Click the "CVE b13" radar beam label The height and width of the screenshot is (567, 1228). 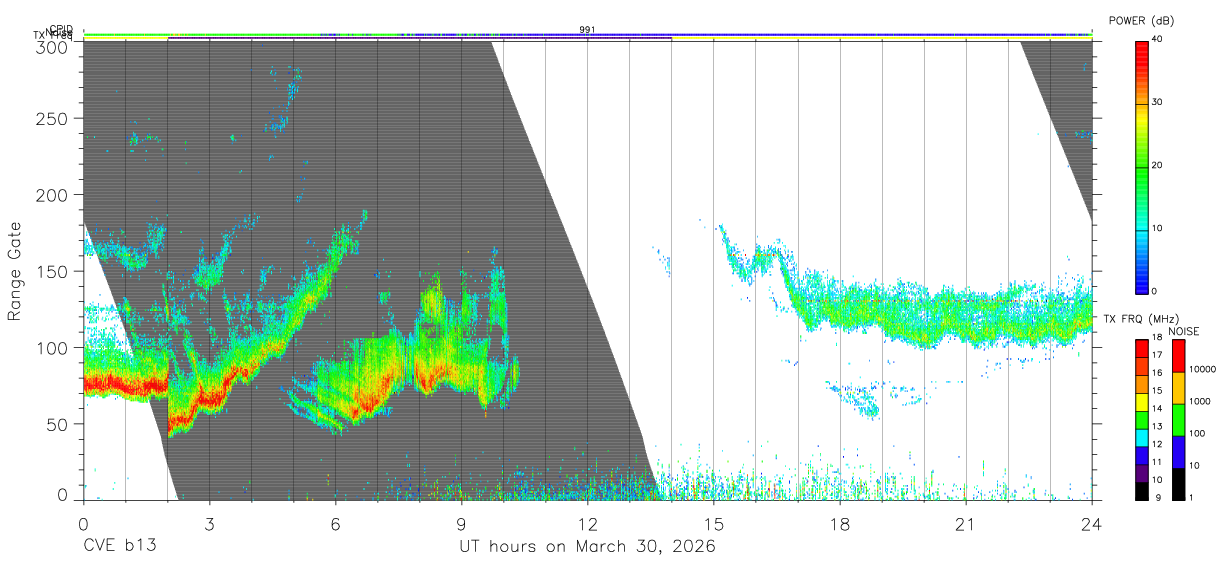(119, 547)
